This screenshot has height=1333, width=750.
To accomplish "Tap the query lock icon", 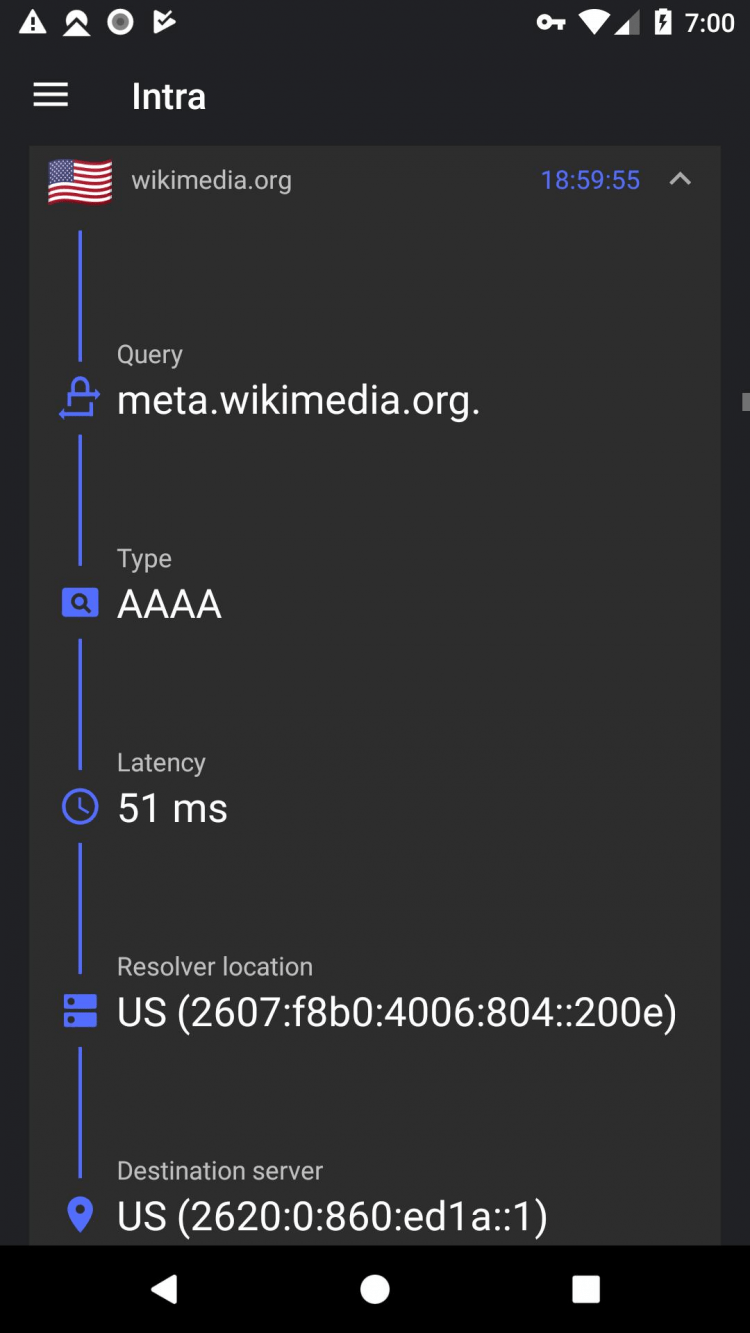I will (80, 399).
